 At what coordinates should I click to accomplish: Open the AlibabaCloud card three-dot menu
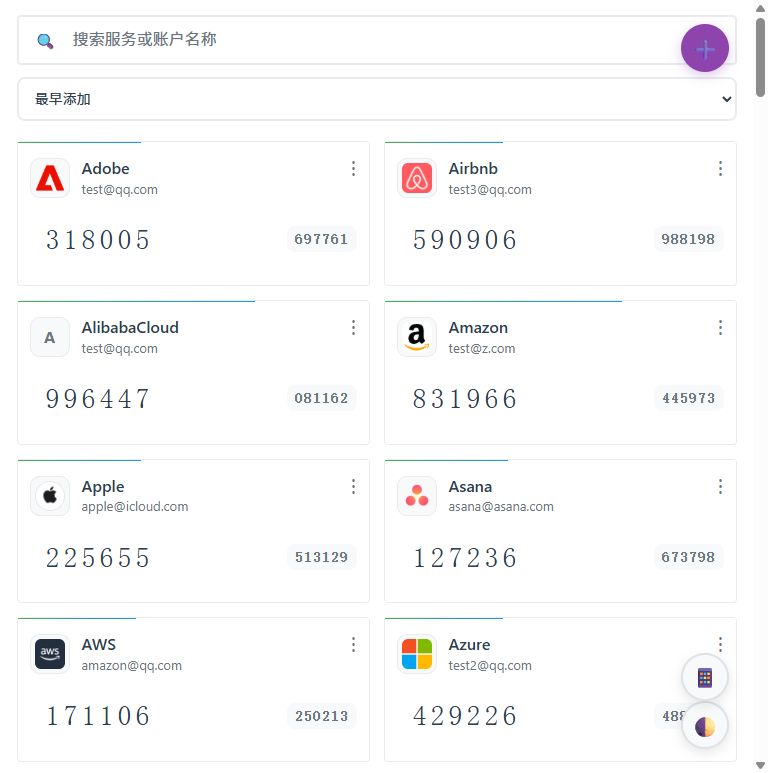353,327
